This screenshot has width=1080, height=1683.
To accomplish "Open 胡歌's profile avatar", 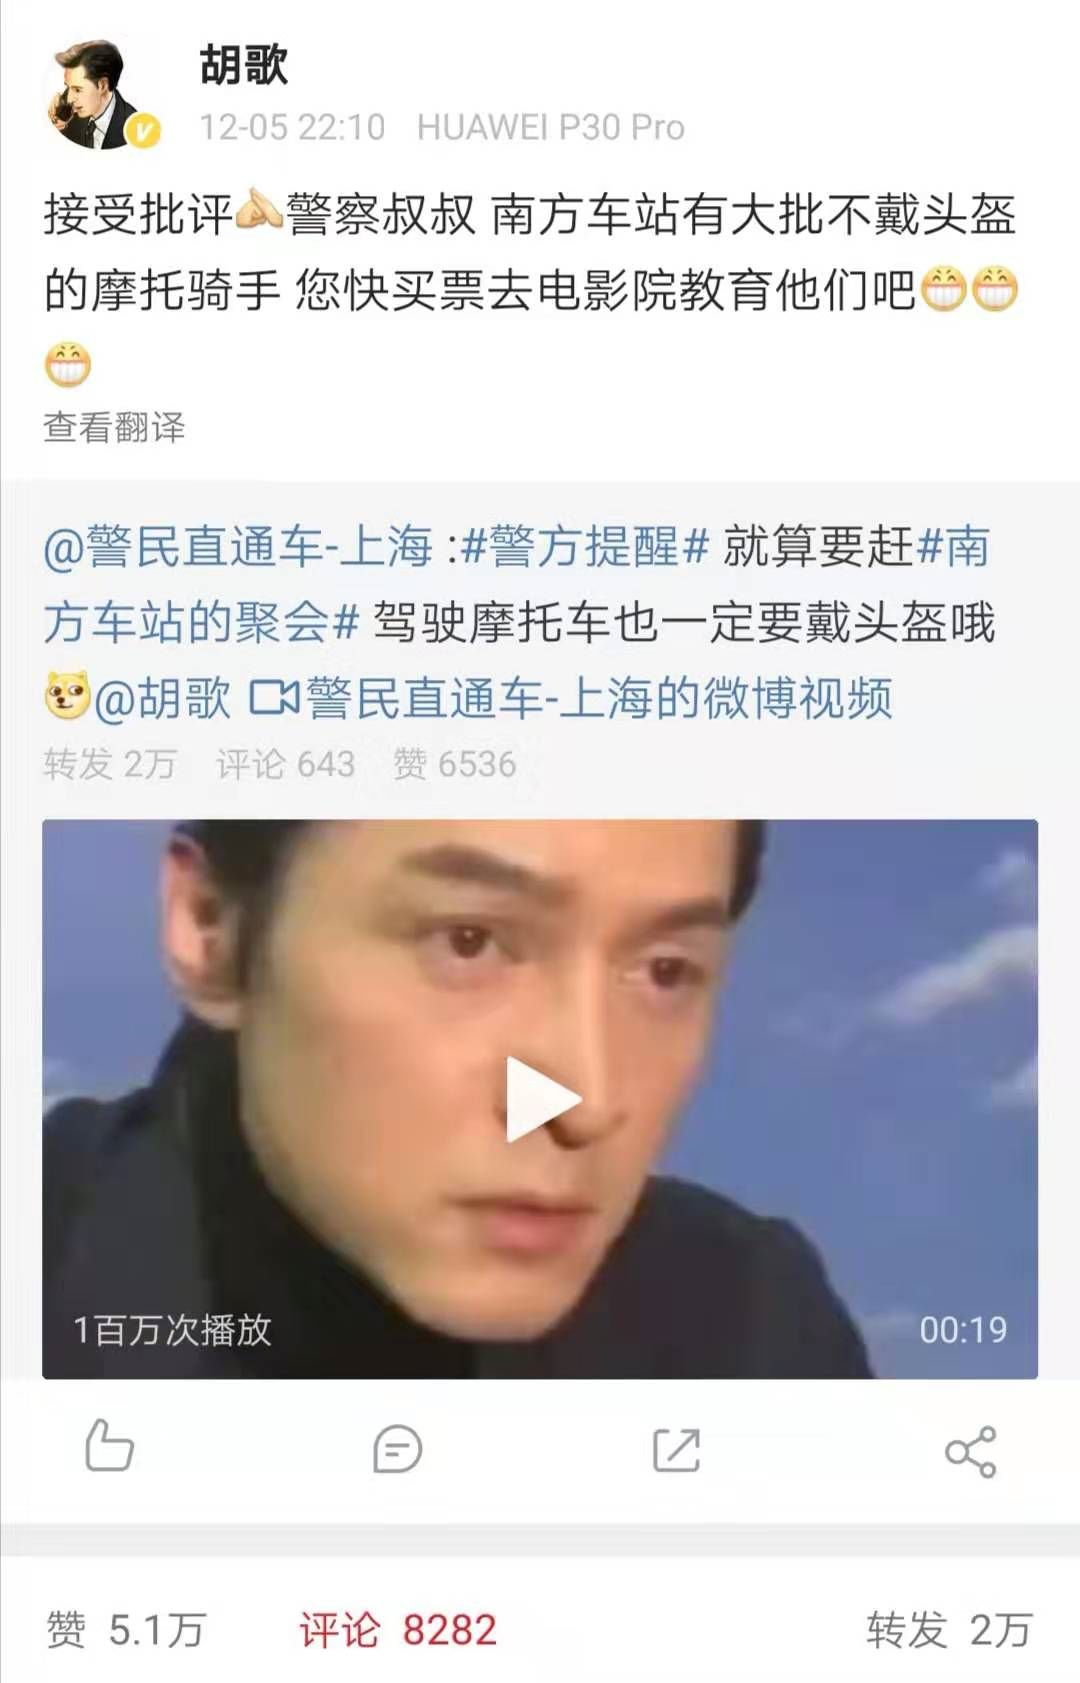I will 95,94.
